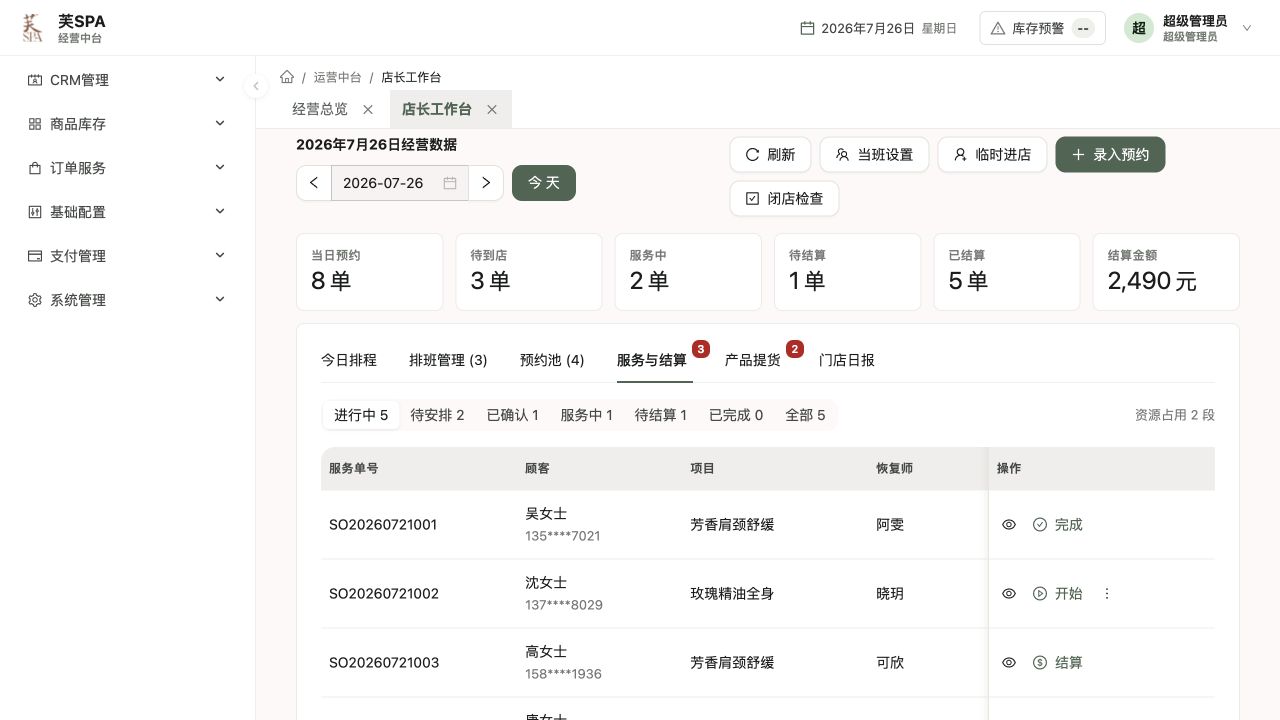
Task: Click the 超 user avatar
Action: [x=1139, y=28]
